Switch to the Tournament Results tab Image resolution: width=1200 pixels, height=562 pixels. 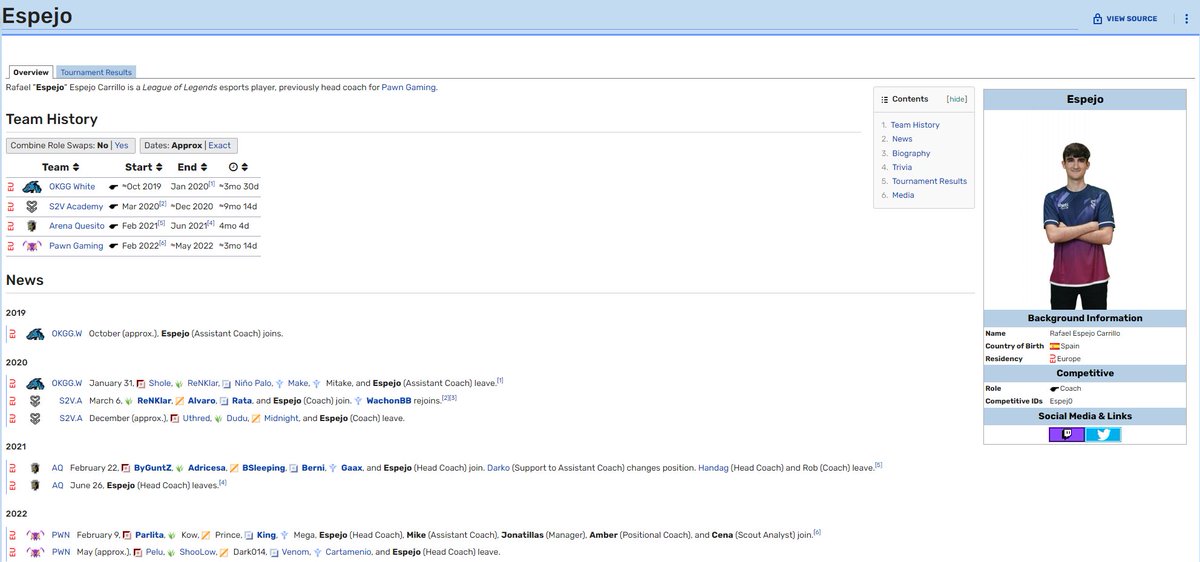[x=96, y=72]
